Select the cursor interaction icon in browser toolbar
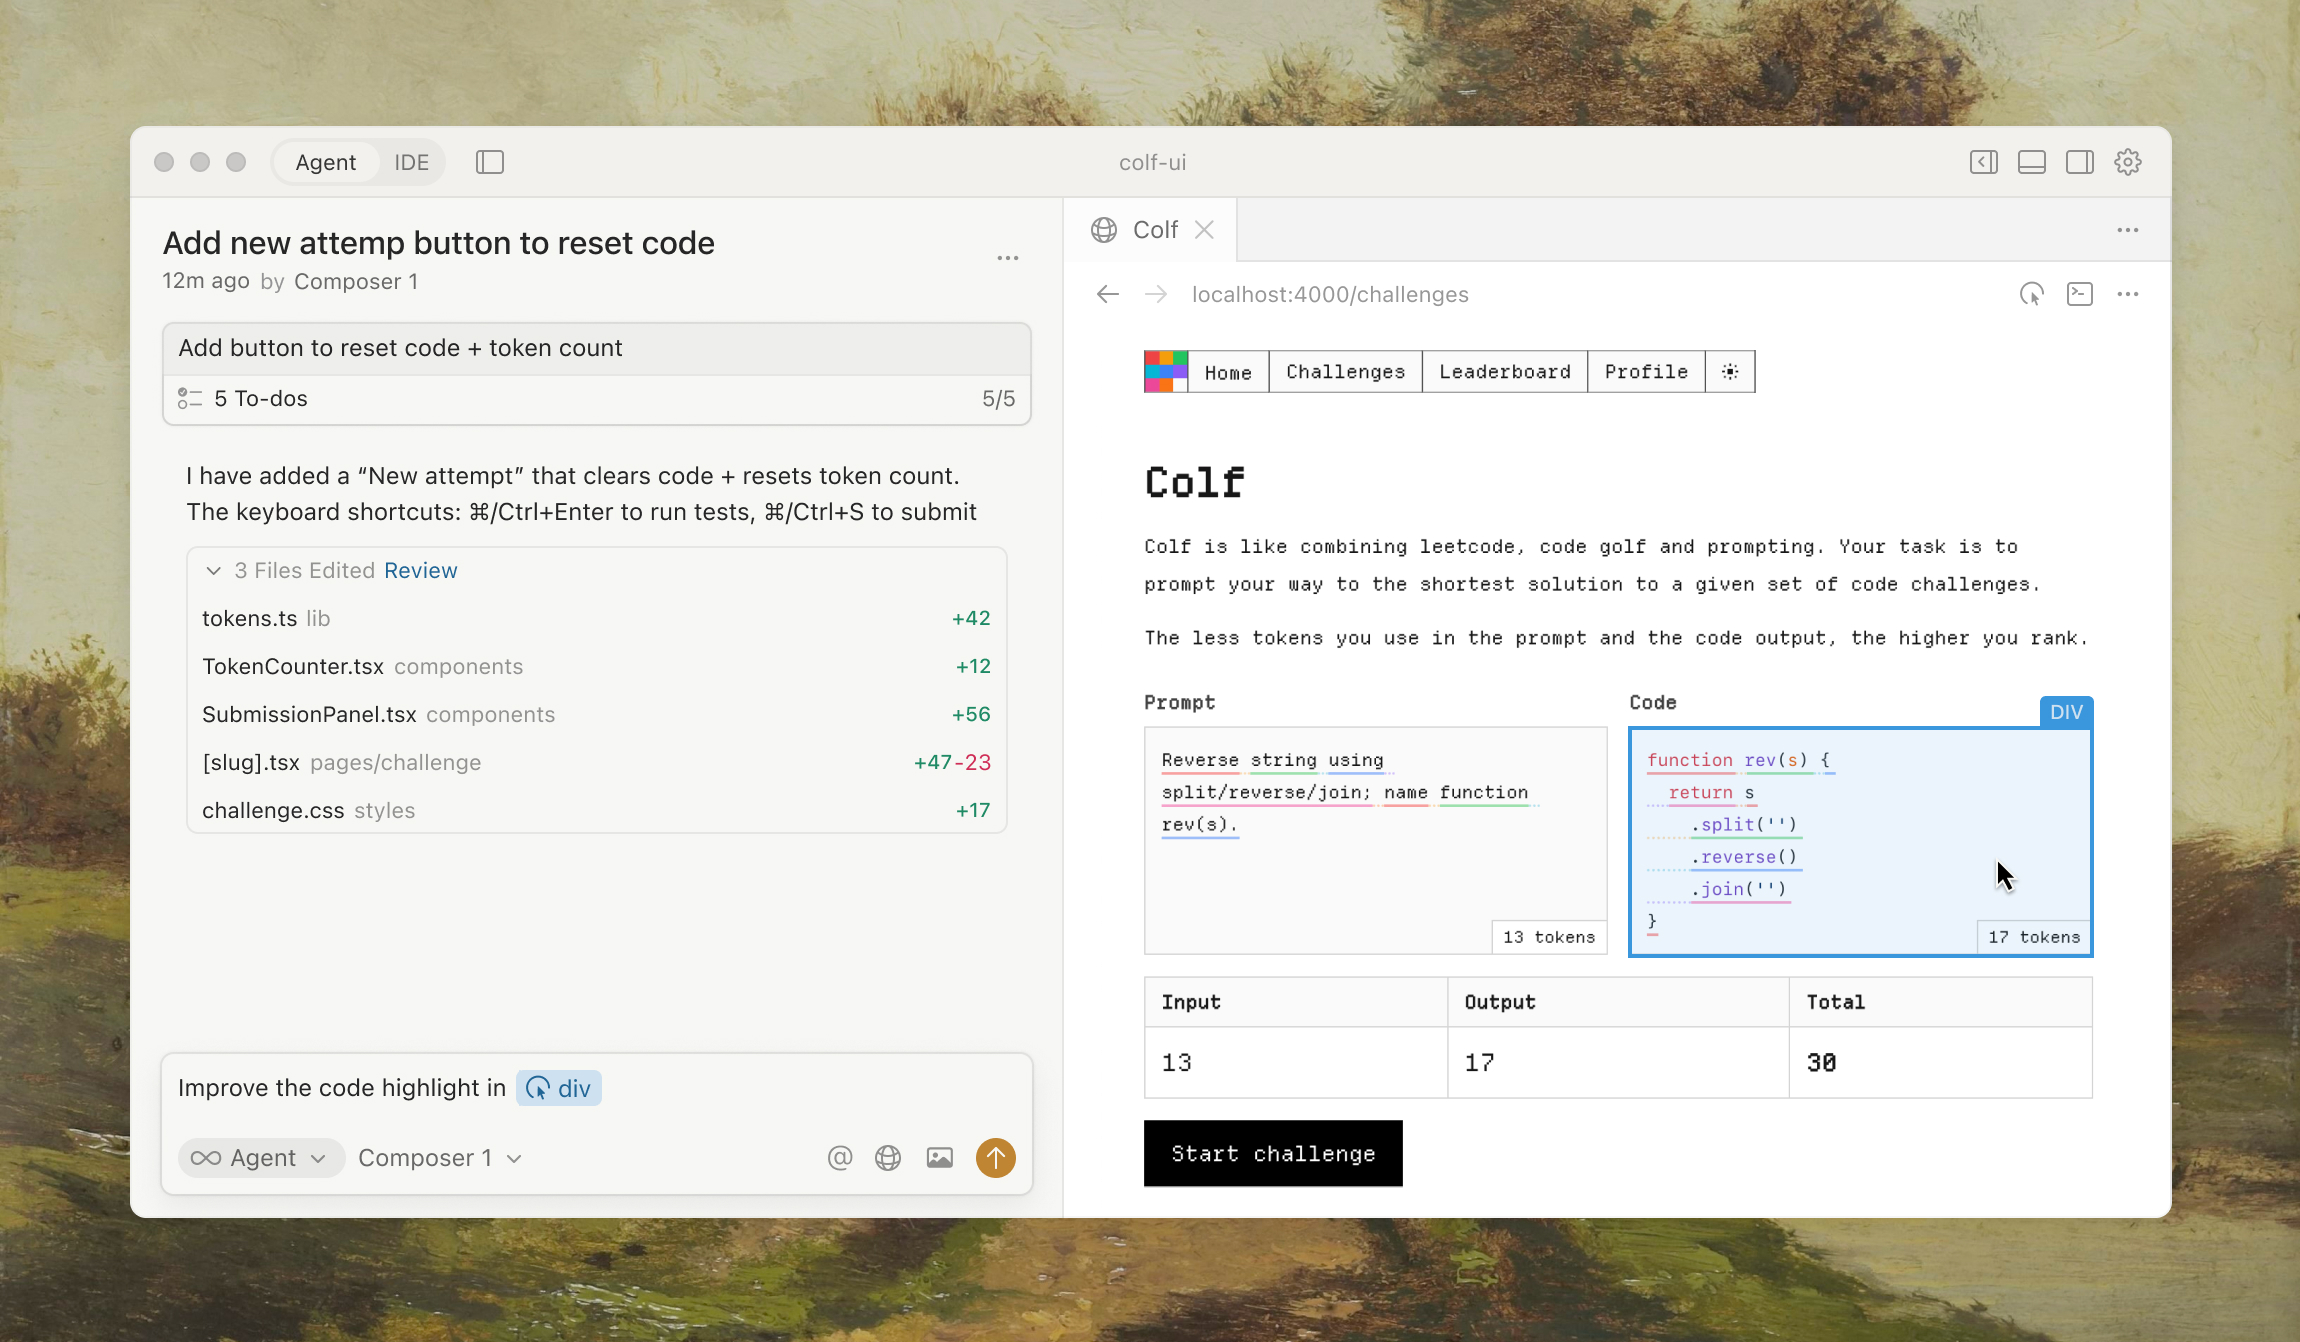 tap(2031, 293)
